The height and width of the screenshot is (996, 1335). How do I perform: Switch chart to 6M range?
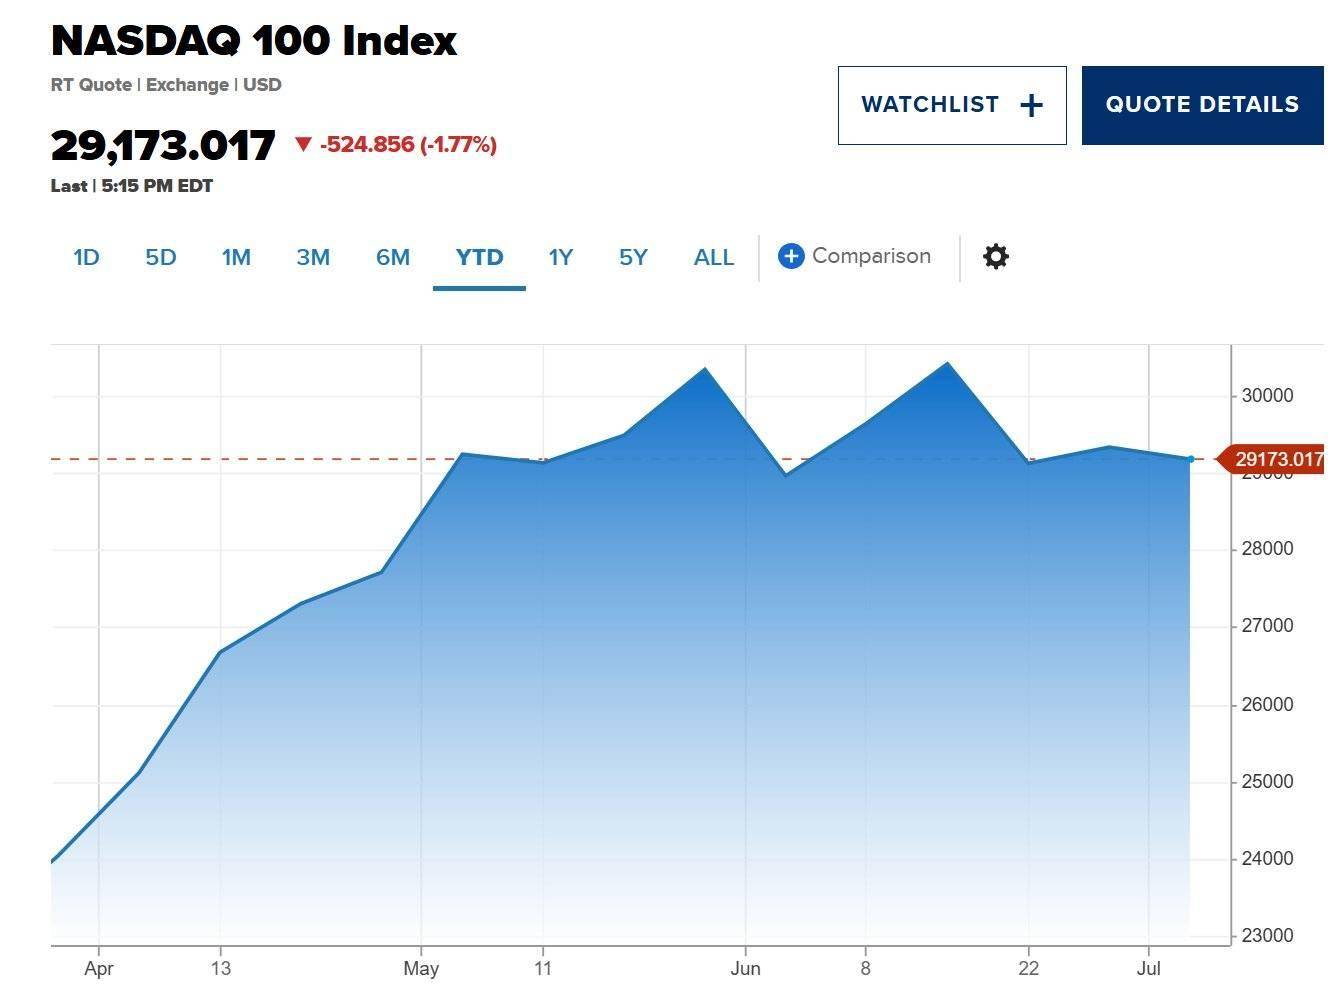coord(393,258)
